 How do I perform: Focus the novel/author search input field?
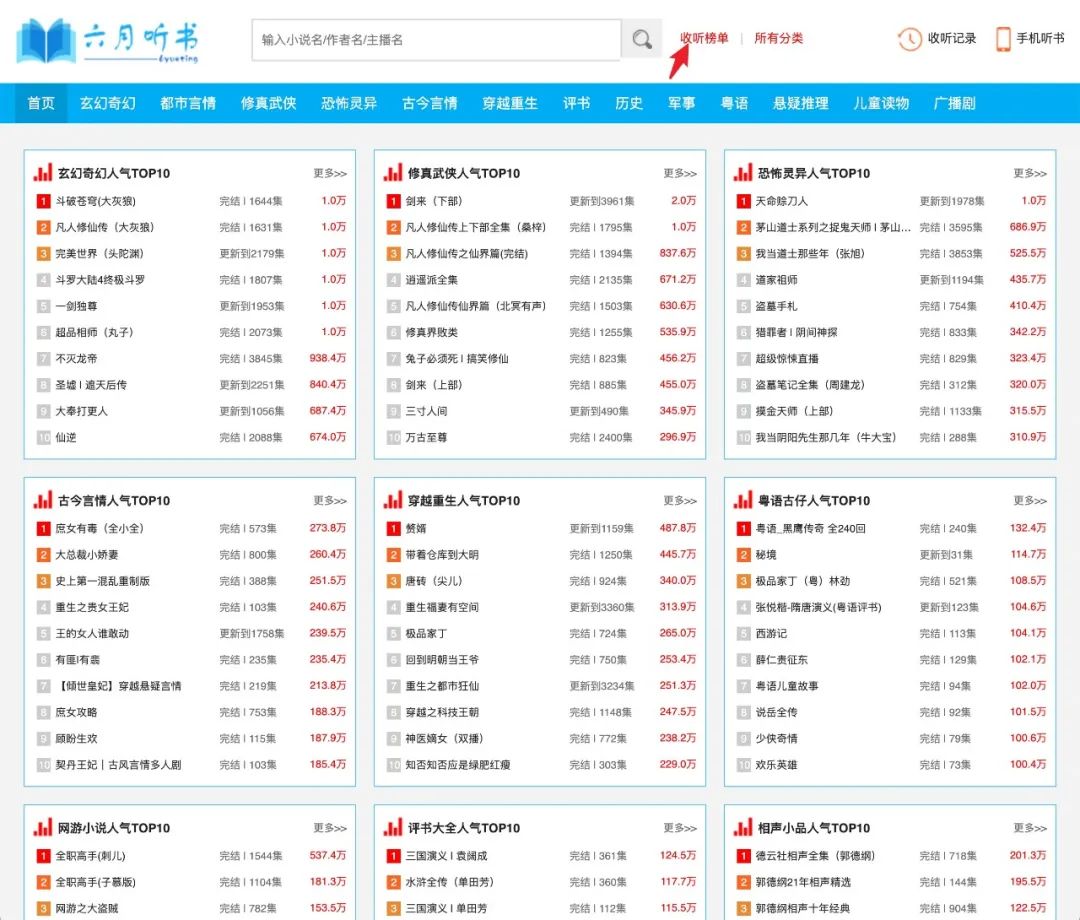point(436,39)
